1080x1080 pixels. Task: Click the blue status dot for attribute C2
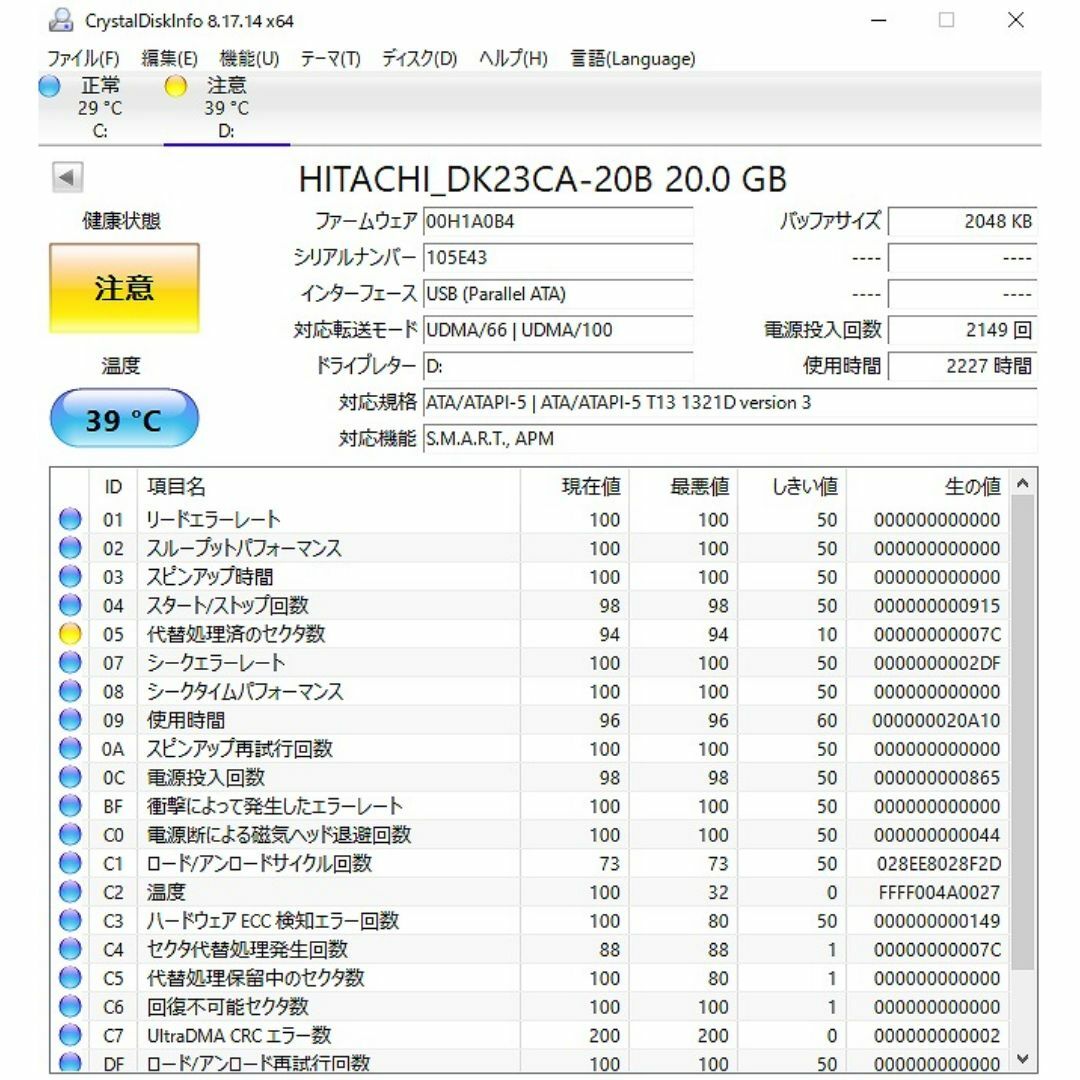(x=70, y=892)
